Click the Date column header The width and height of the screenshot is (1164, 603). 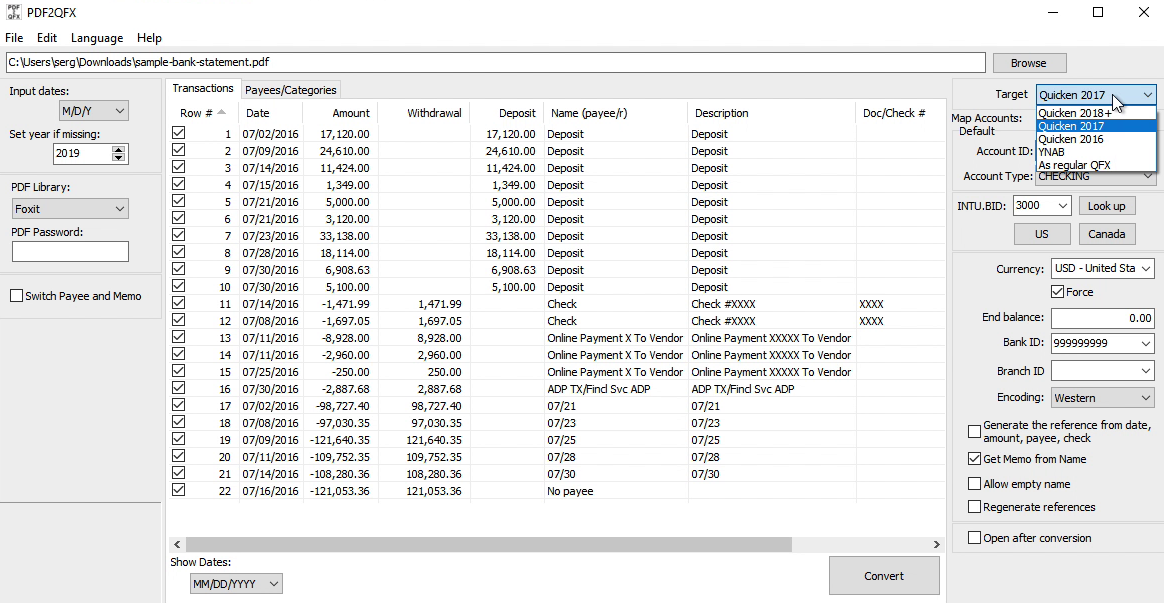(270, 113)
